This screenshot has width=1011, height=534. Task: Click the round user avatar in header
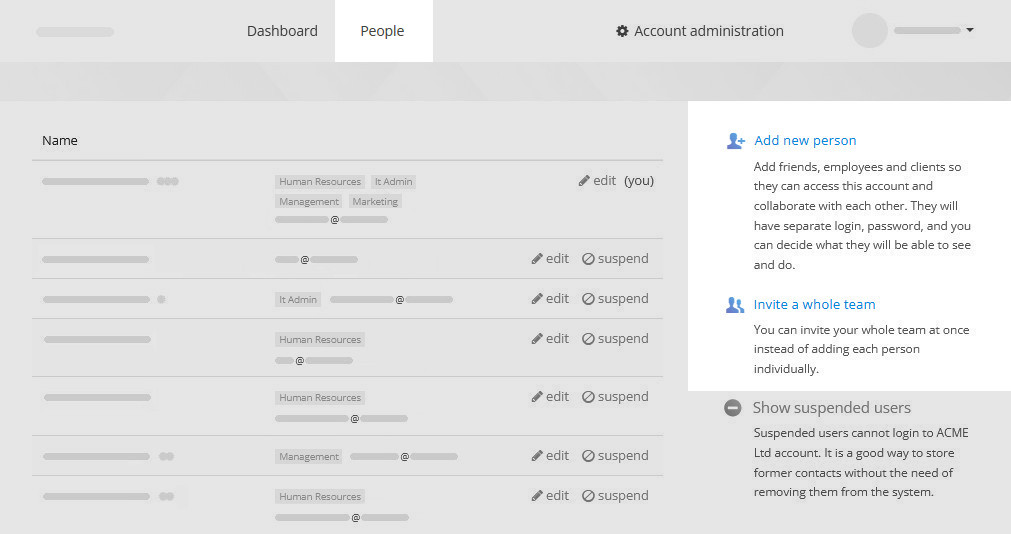pos(870,30)
